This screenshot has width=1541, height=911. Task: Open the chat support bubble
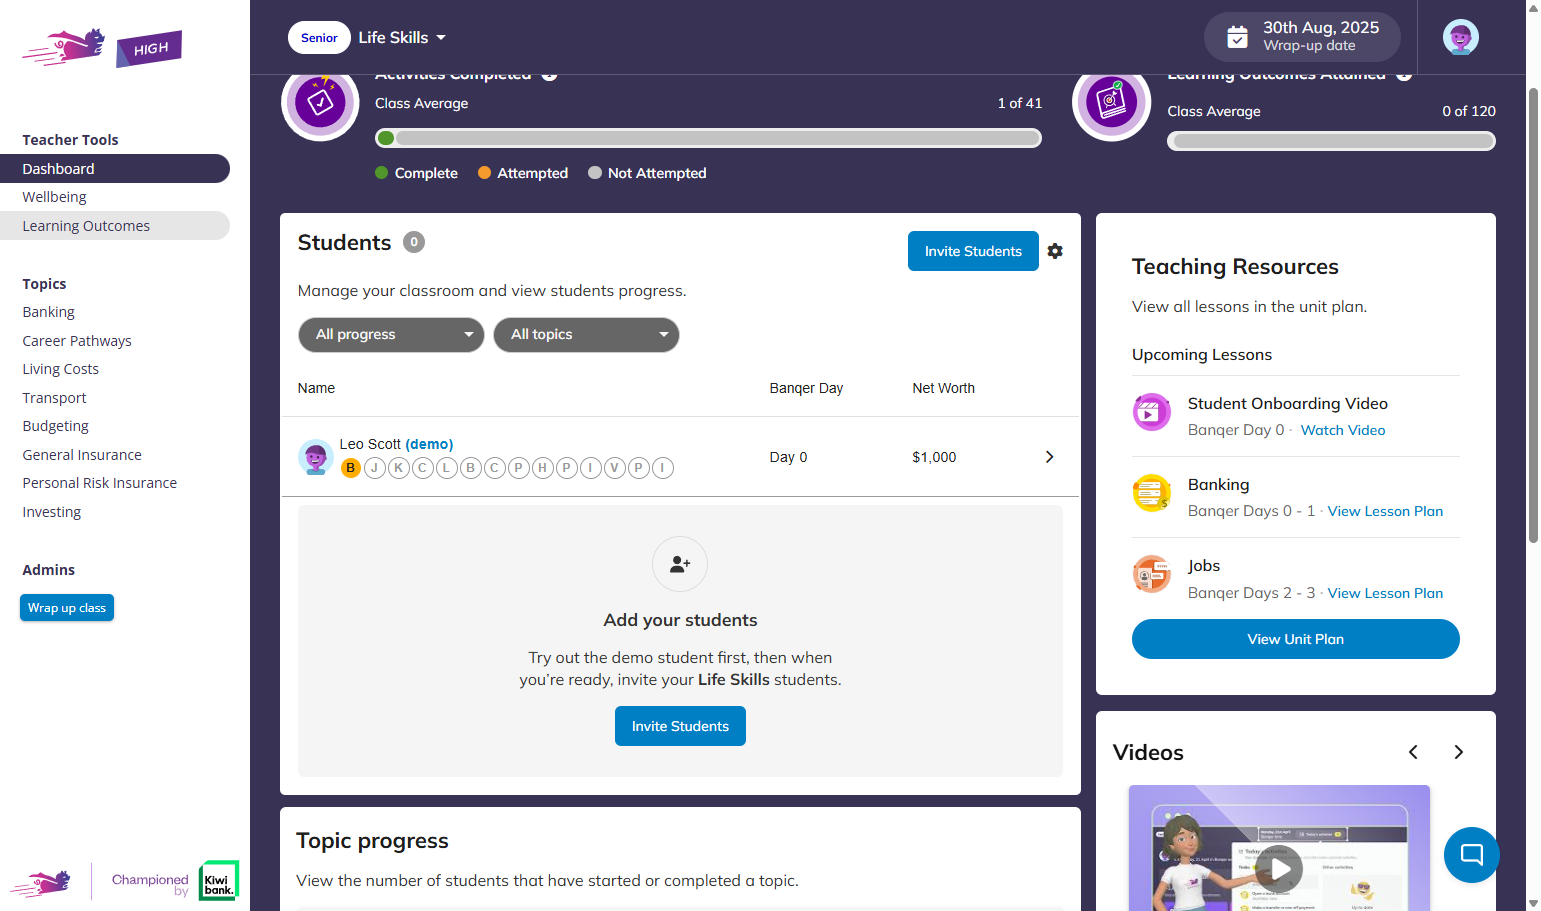pos(1471,854)
